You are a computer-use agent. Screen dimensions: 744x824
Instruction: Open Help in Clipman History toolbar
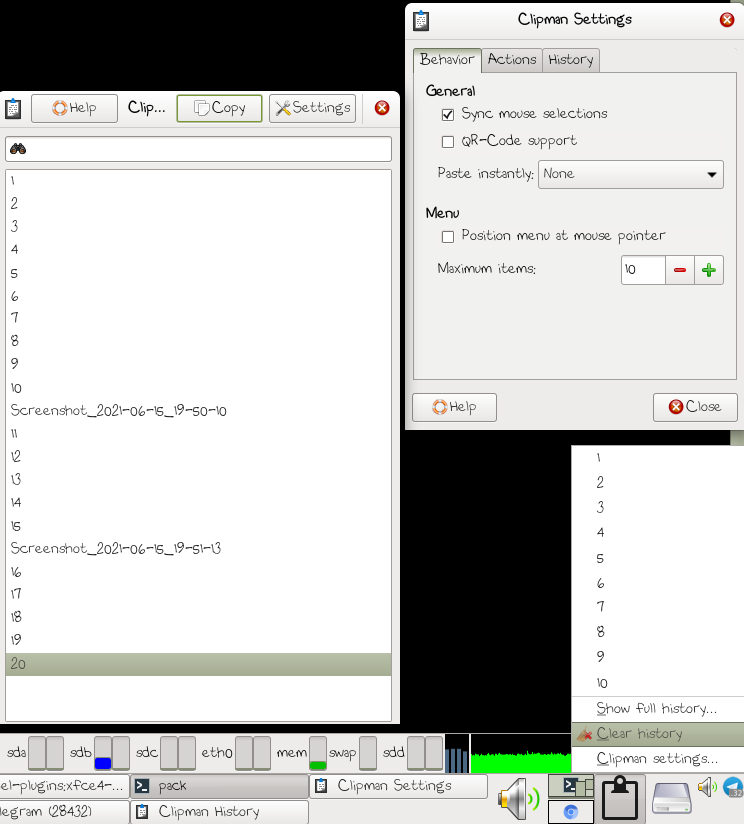click(x=74, y=108)
